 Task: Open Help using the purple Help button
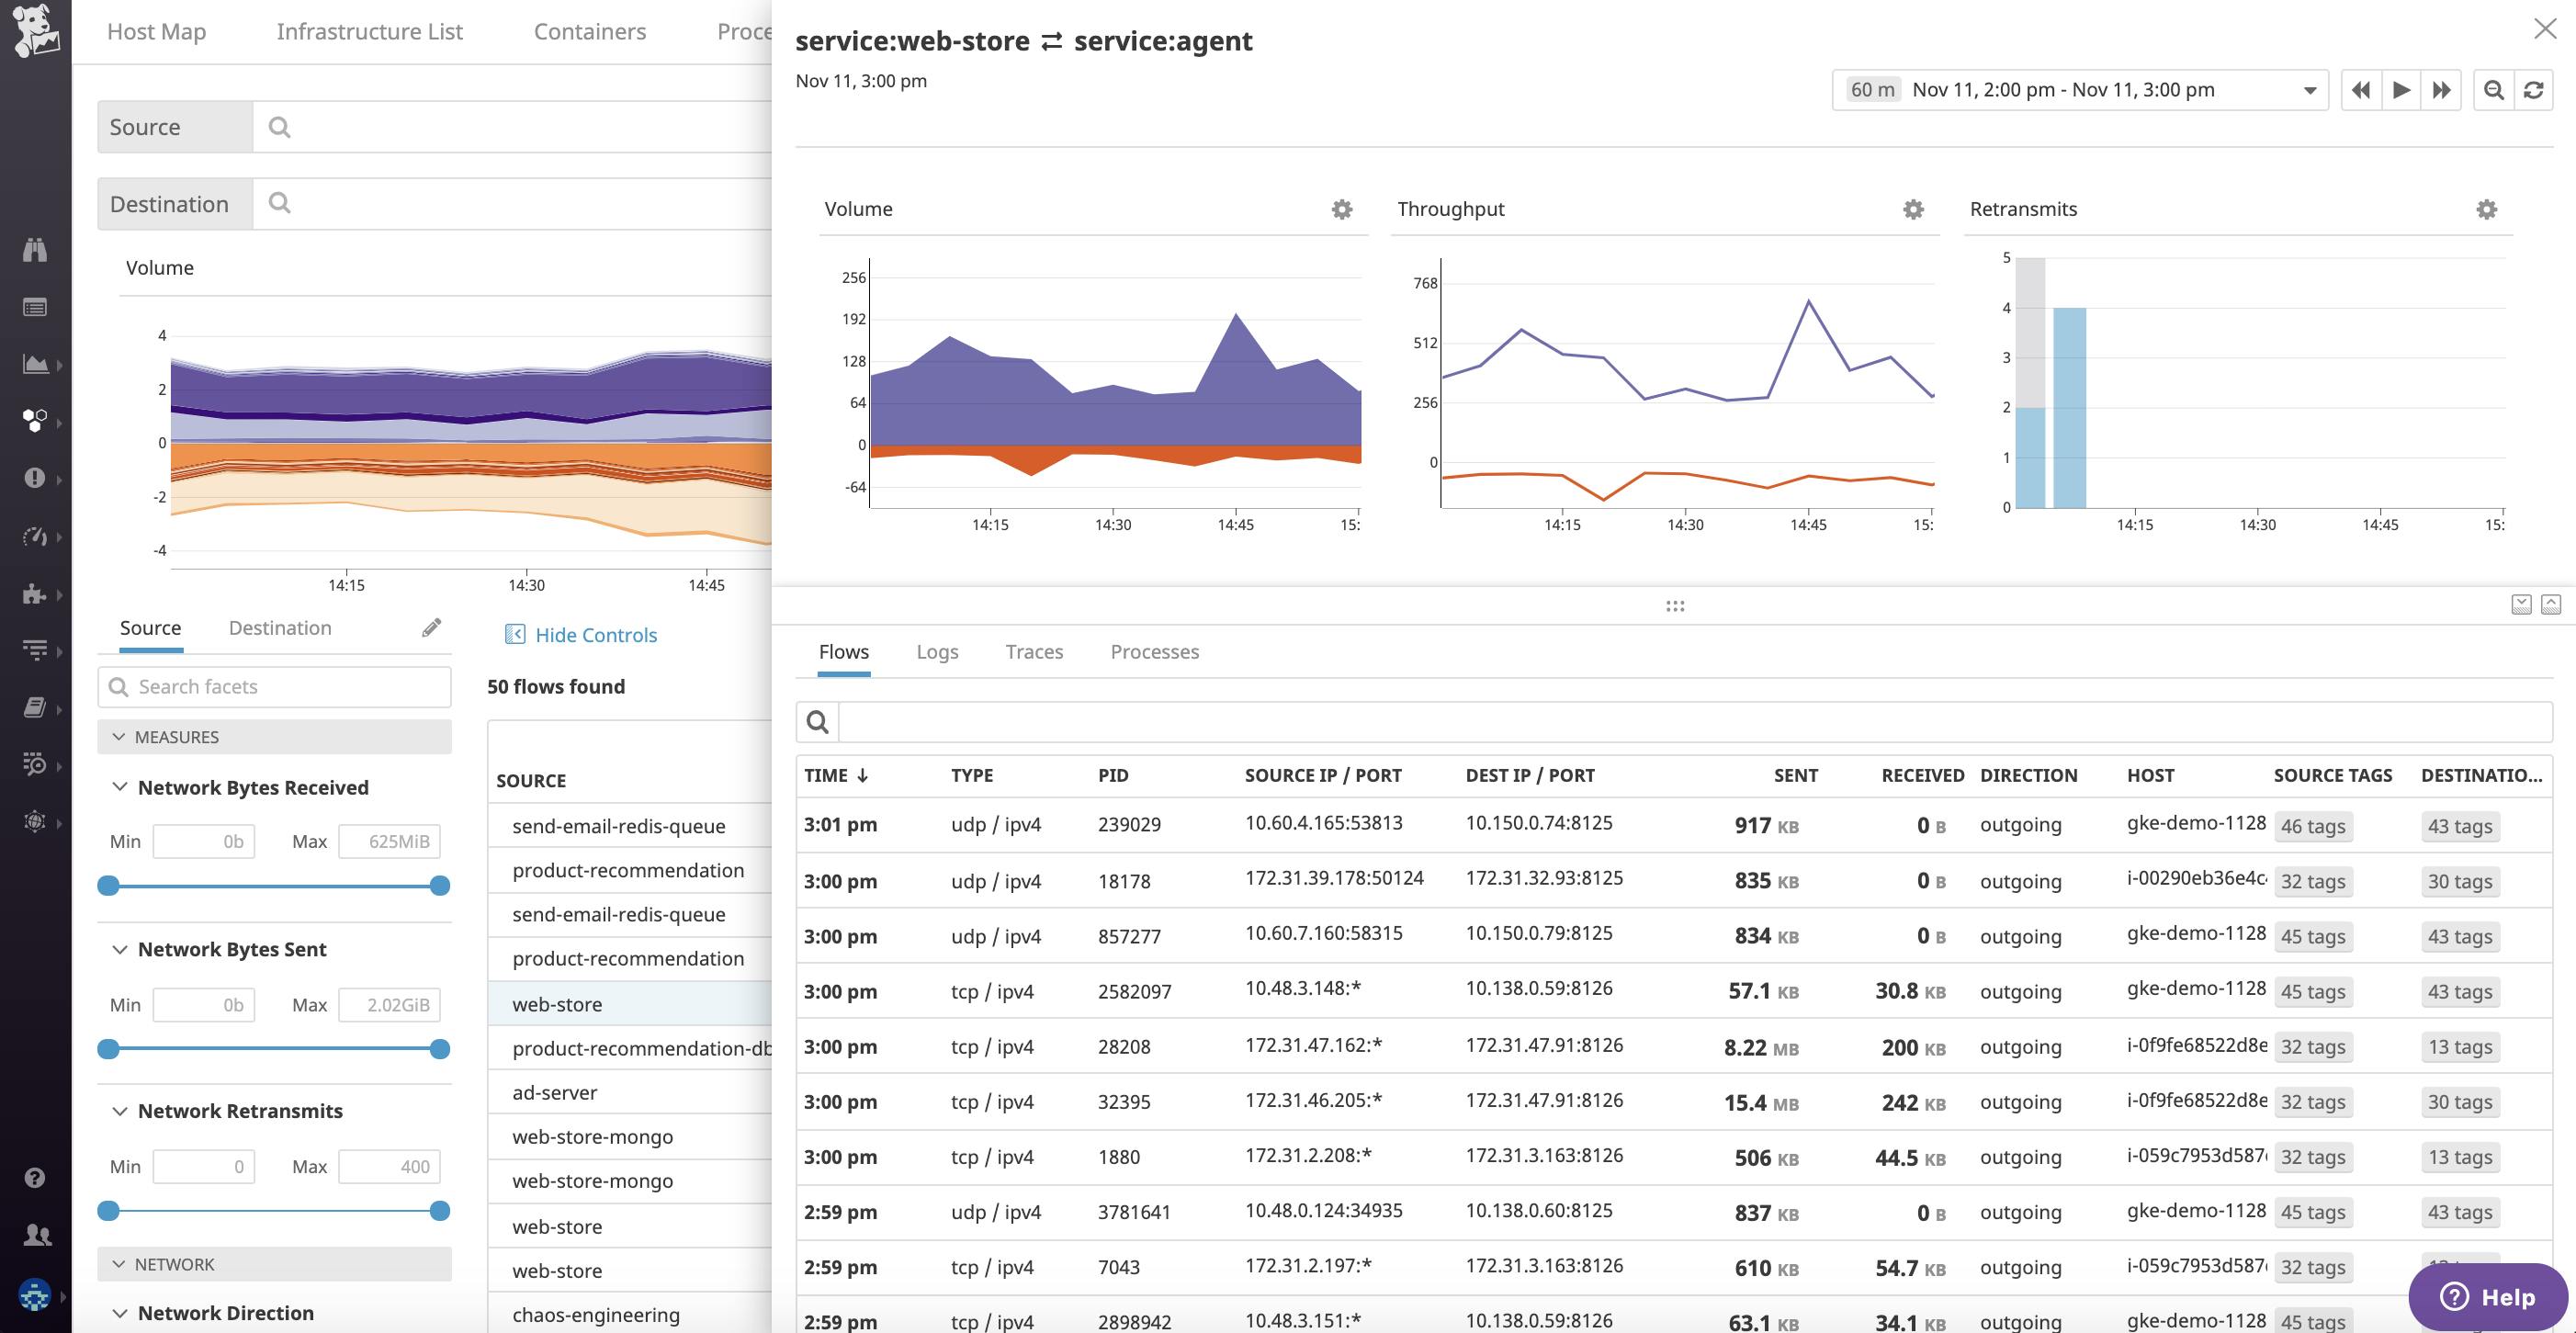(x=2487, y=1297)
